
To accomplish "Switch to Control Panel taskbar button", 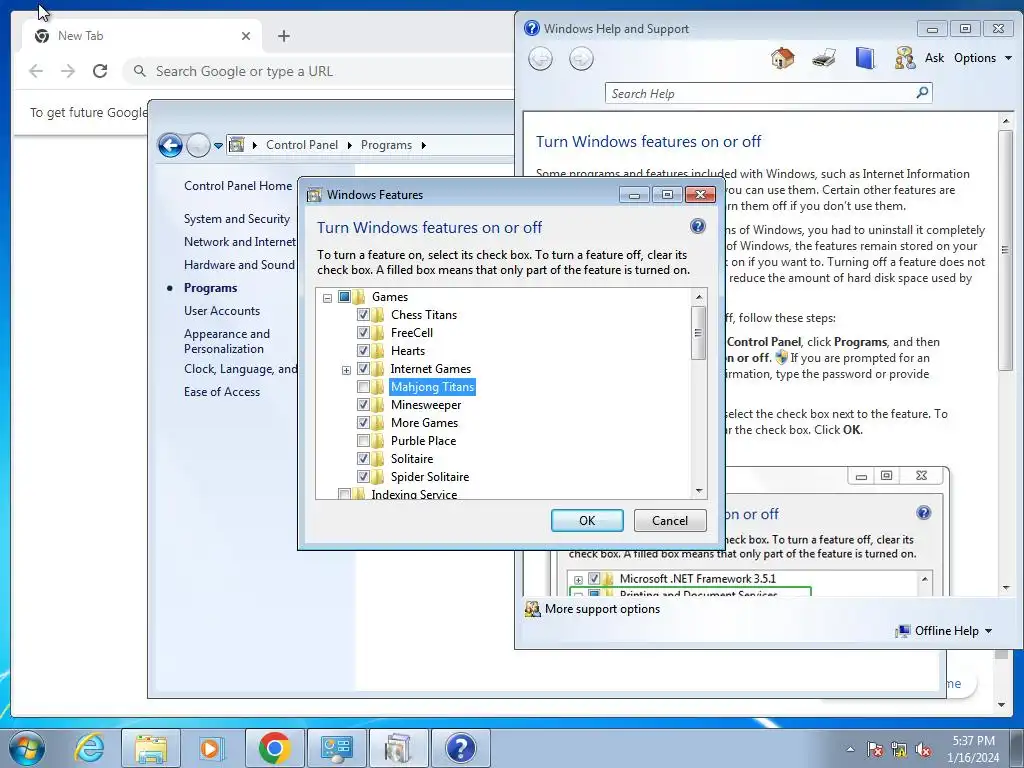I will (x=336, y=748).
